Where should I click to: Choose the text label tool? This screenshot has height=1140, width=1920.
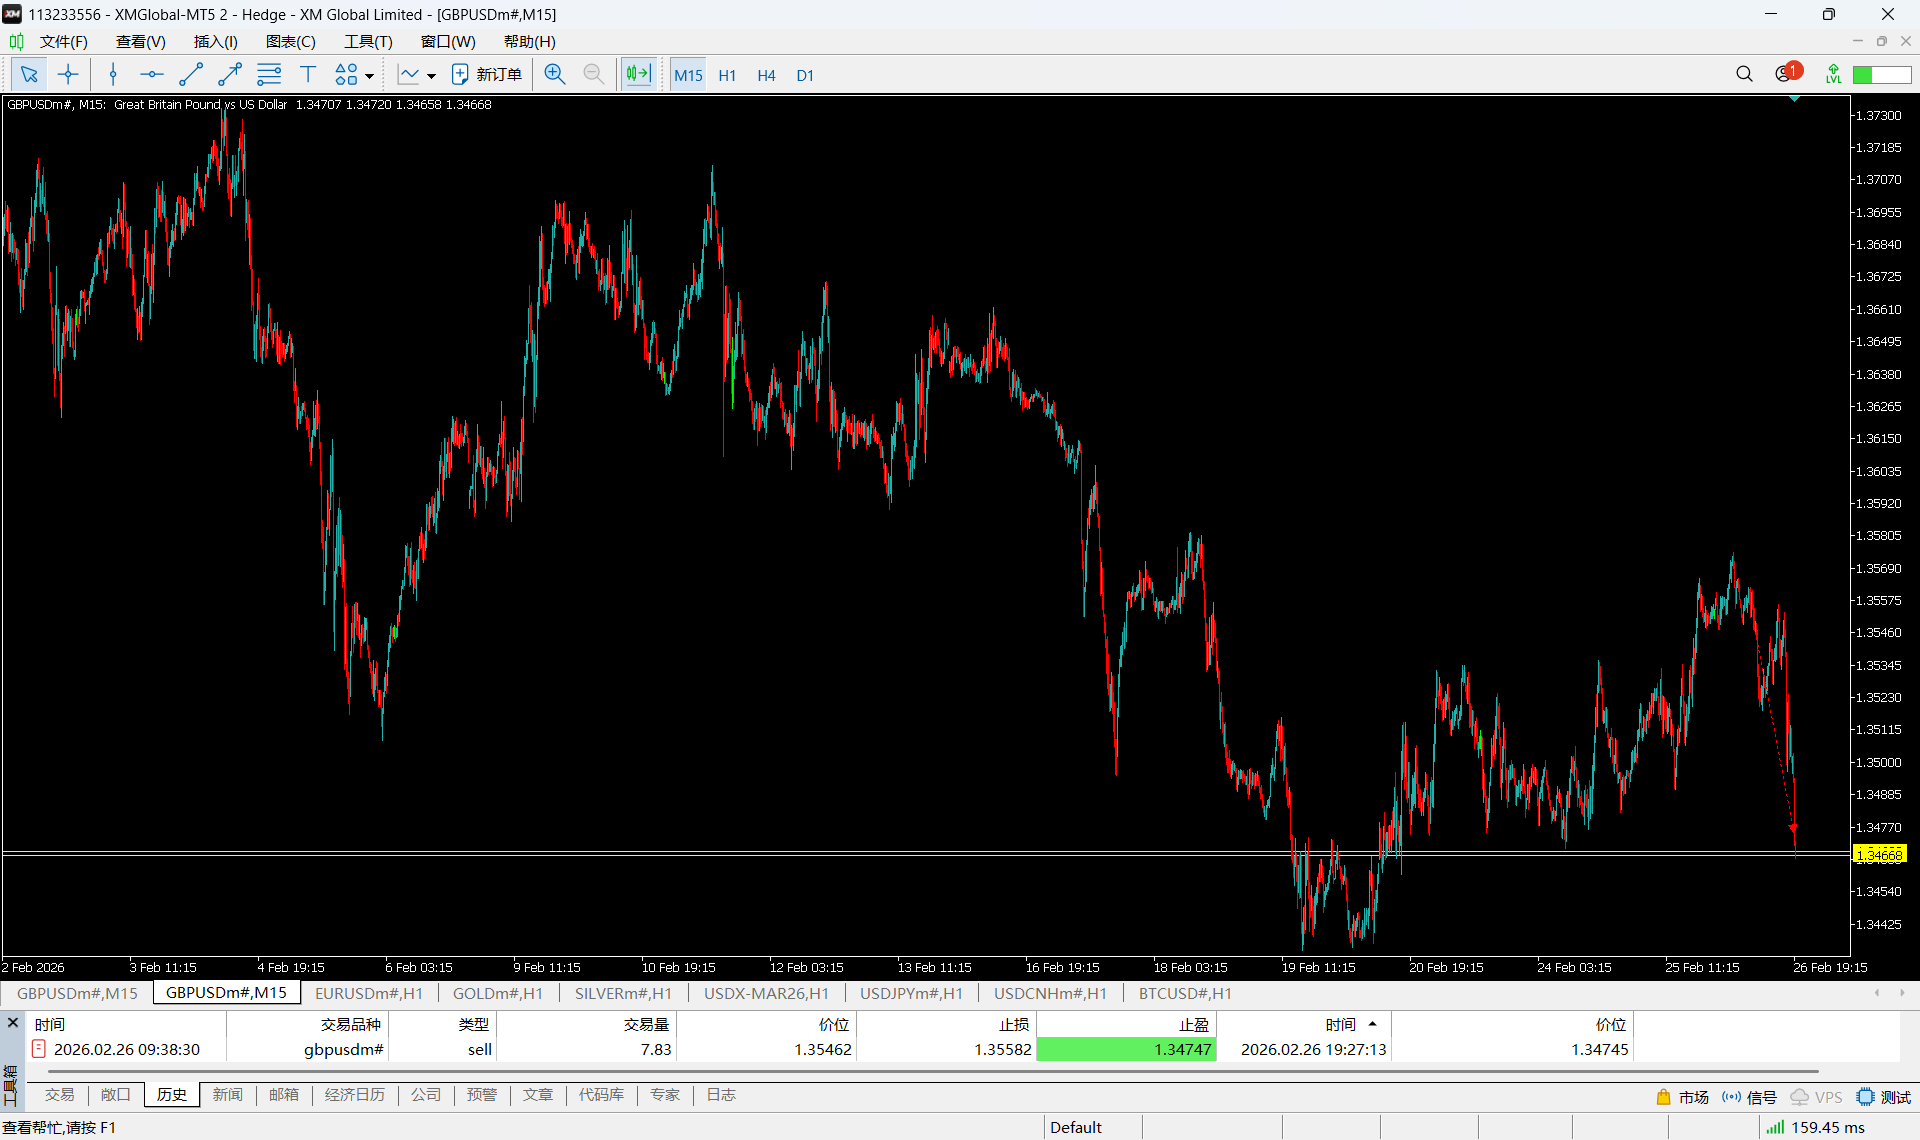(308, 75)
